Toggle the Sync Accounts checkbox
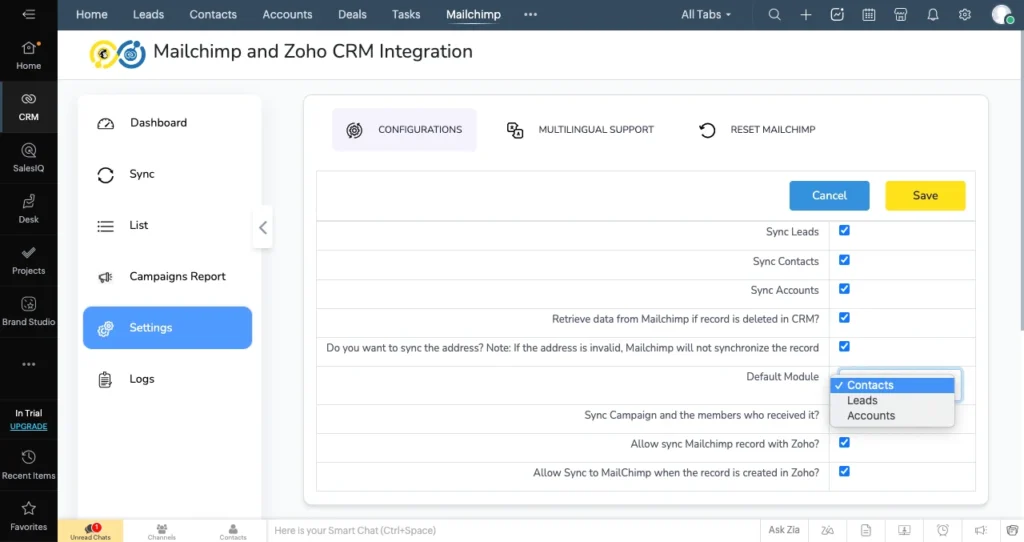This screenshot has width=1024, height=542. point(844,289)
